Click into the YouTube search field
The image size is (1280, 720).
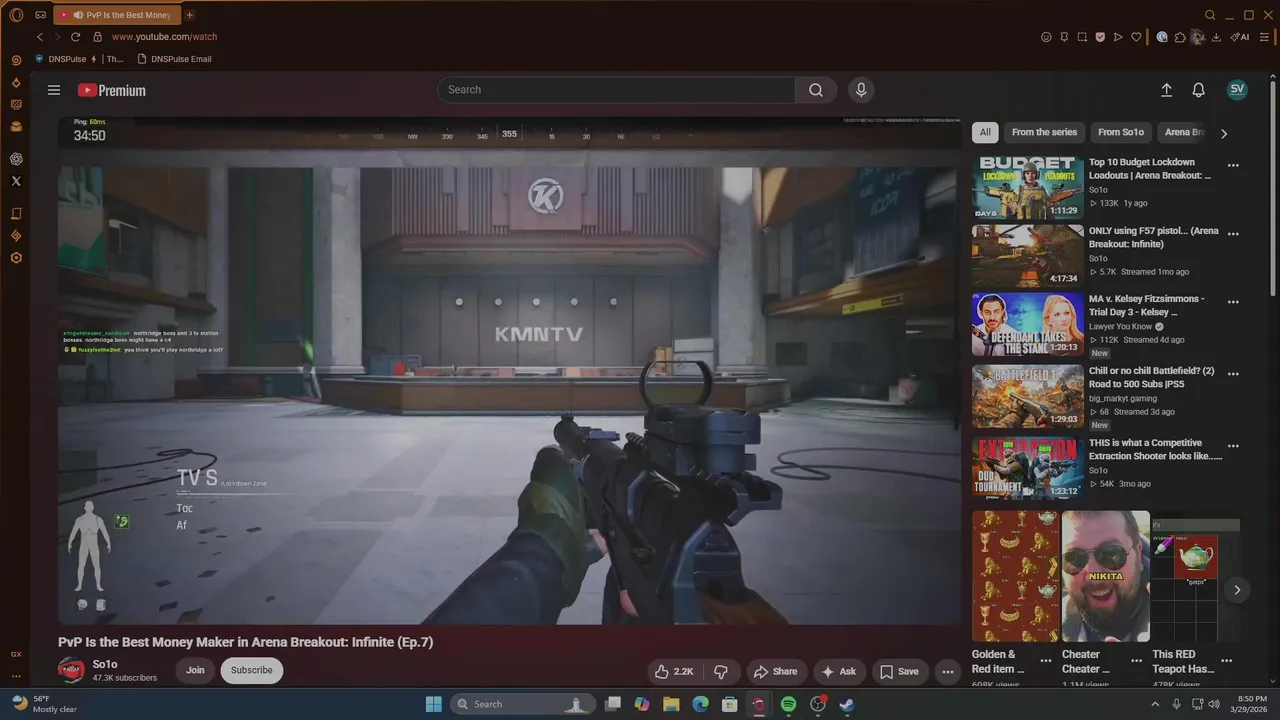(616, 90)
